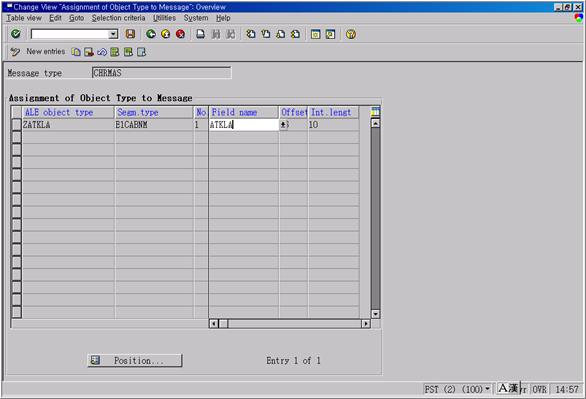This screenshot has height=399, width=586.
Task: Click the green Enter checkmark icon
Action: click(x=16, y=34)
